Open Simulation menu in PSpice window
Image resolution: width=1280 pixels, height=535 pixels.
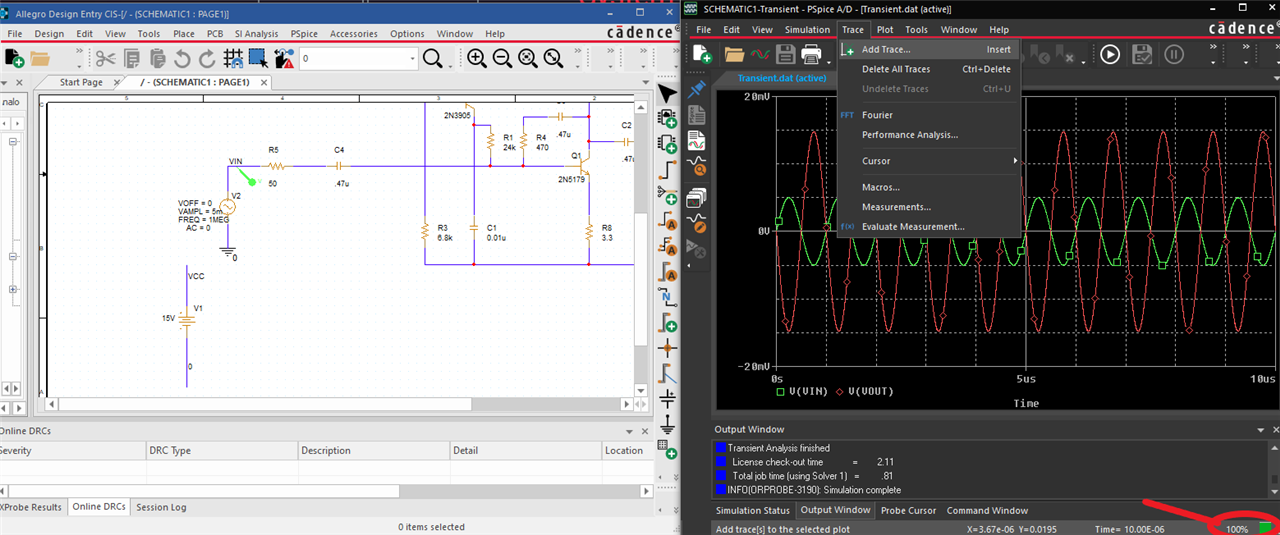point(807,29)
